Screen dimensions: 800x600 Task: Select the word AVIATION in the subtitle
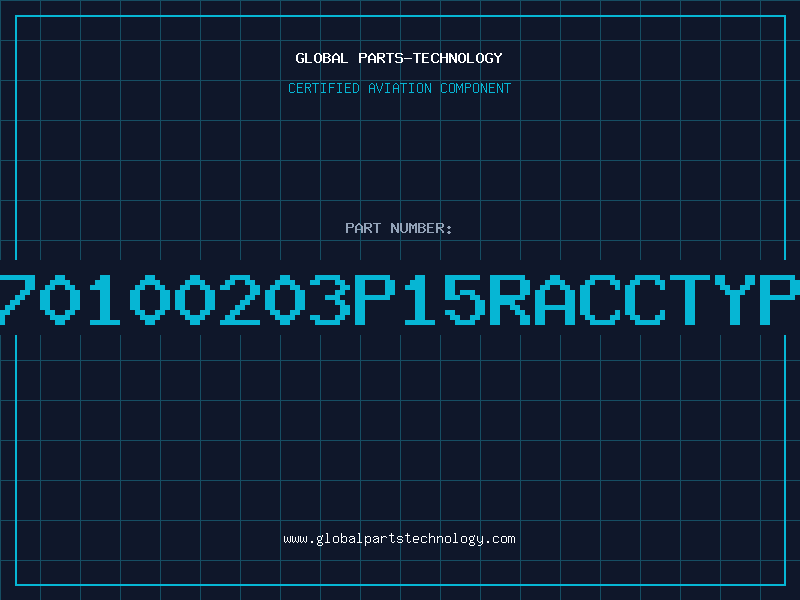click(x=399, y=88)
